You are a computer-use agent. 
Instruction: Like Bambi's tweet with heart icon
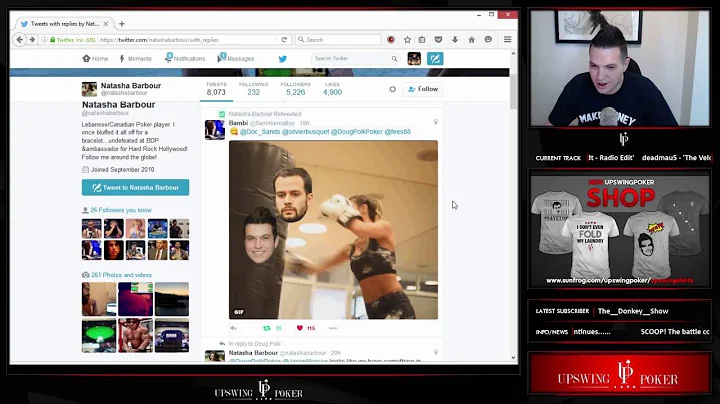(x=300, y=328)
